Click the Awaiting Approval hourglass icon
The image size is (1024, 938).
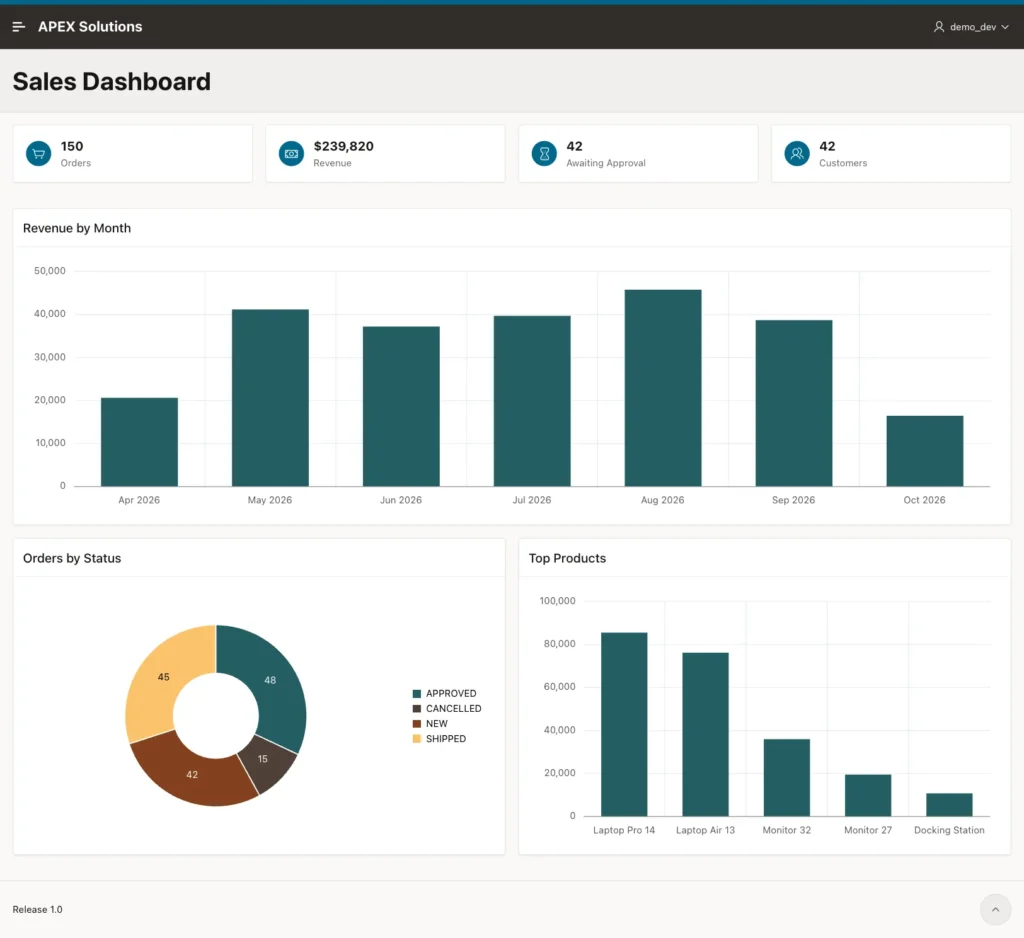click(544, 154)
